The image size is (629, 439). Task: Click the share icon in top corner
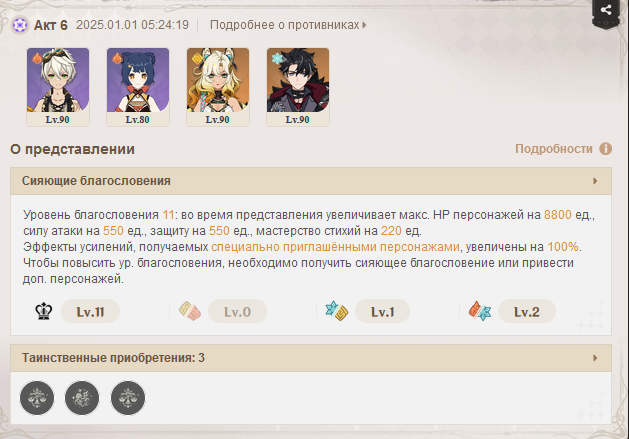pyautogui.click(x=606, y=10)
